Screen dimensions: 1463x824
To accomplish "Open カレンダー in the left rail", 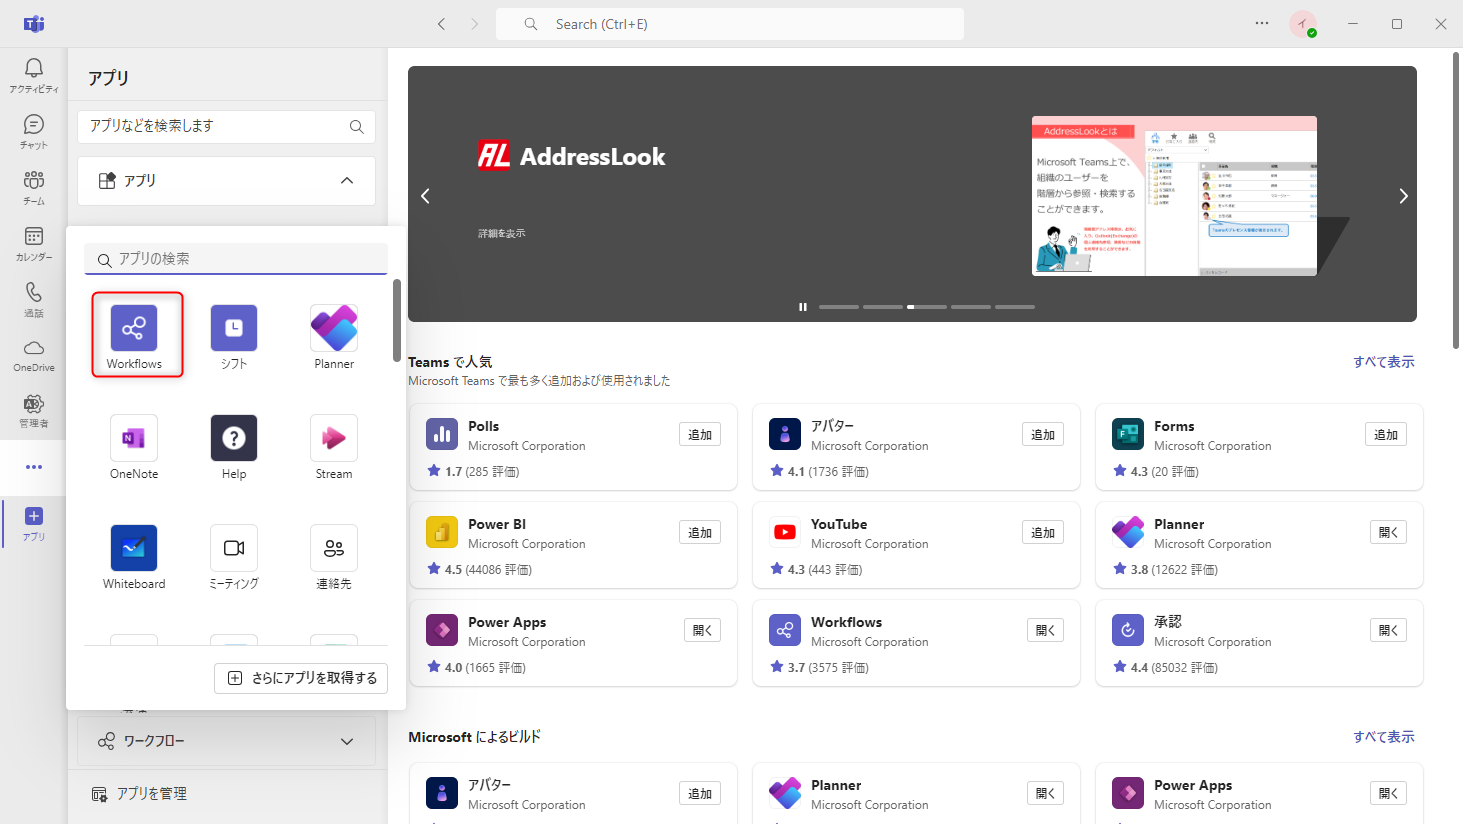I will (34, 243).
